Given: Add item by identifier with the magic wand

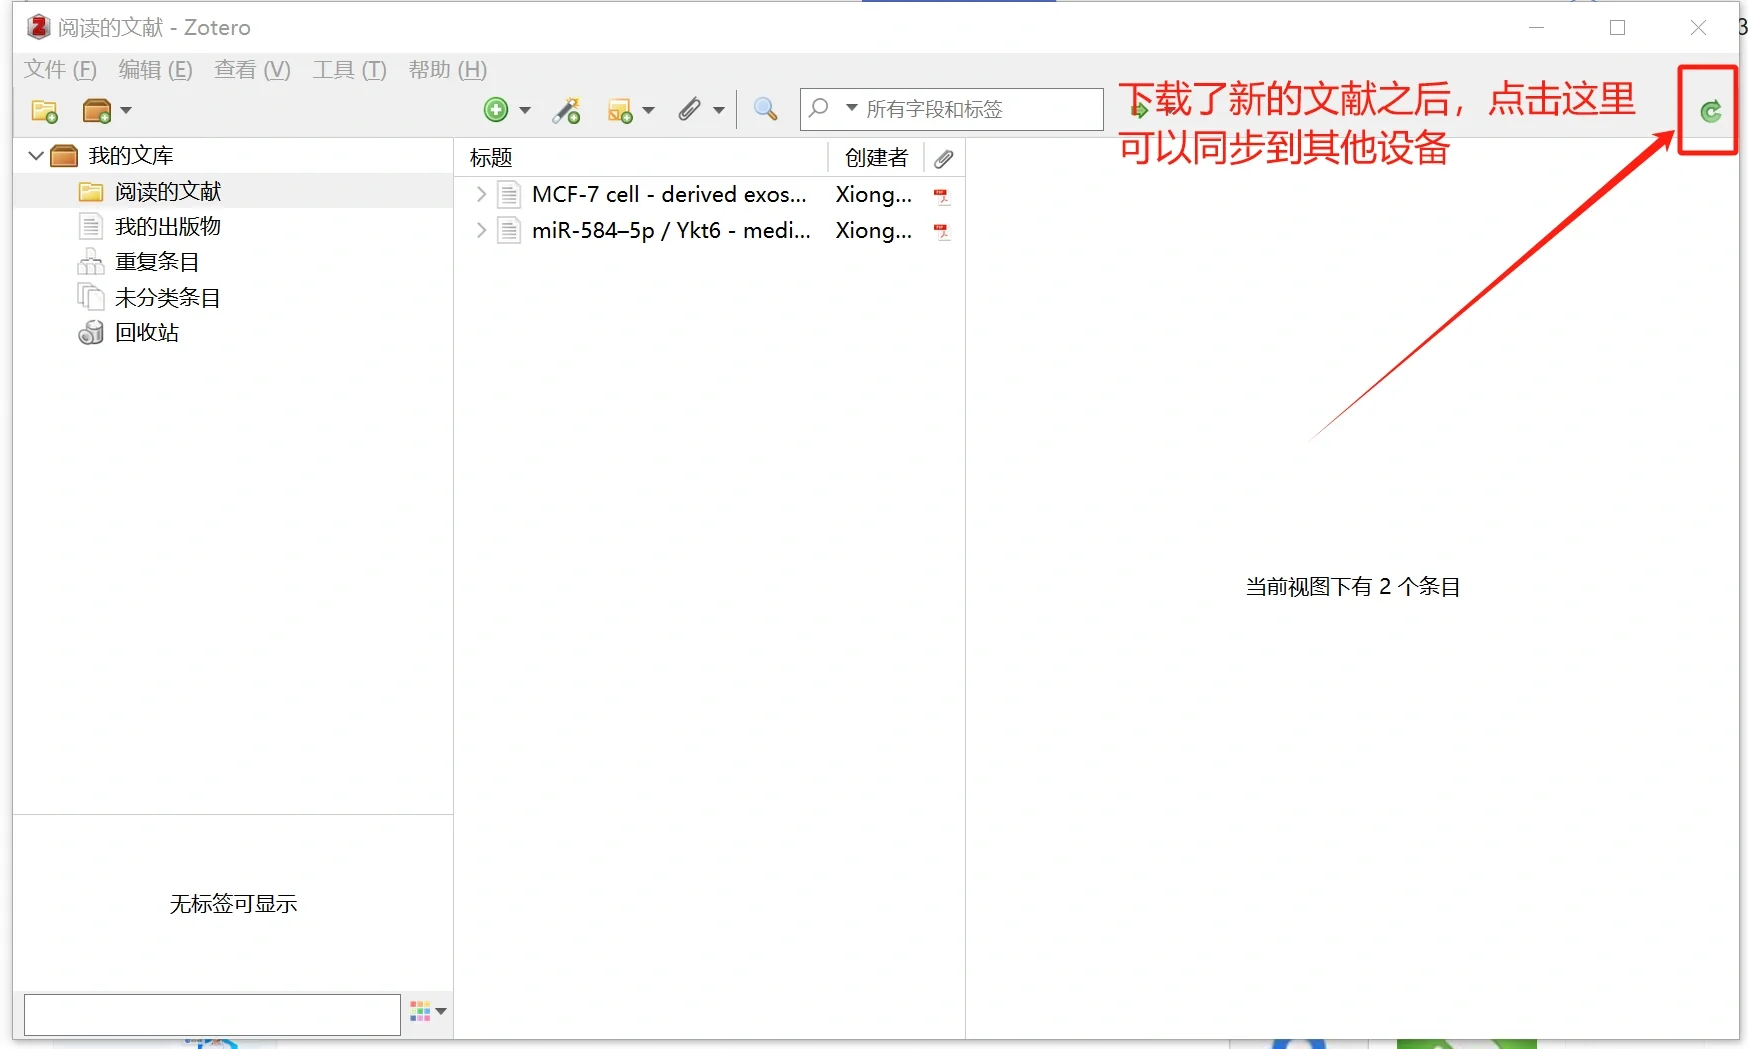Looking at the screenshot, I should tap(566, 110).
